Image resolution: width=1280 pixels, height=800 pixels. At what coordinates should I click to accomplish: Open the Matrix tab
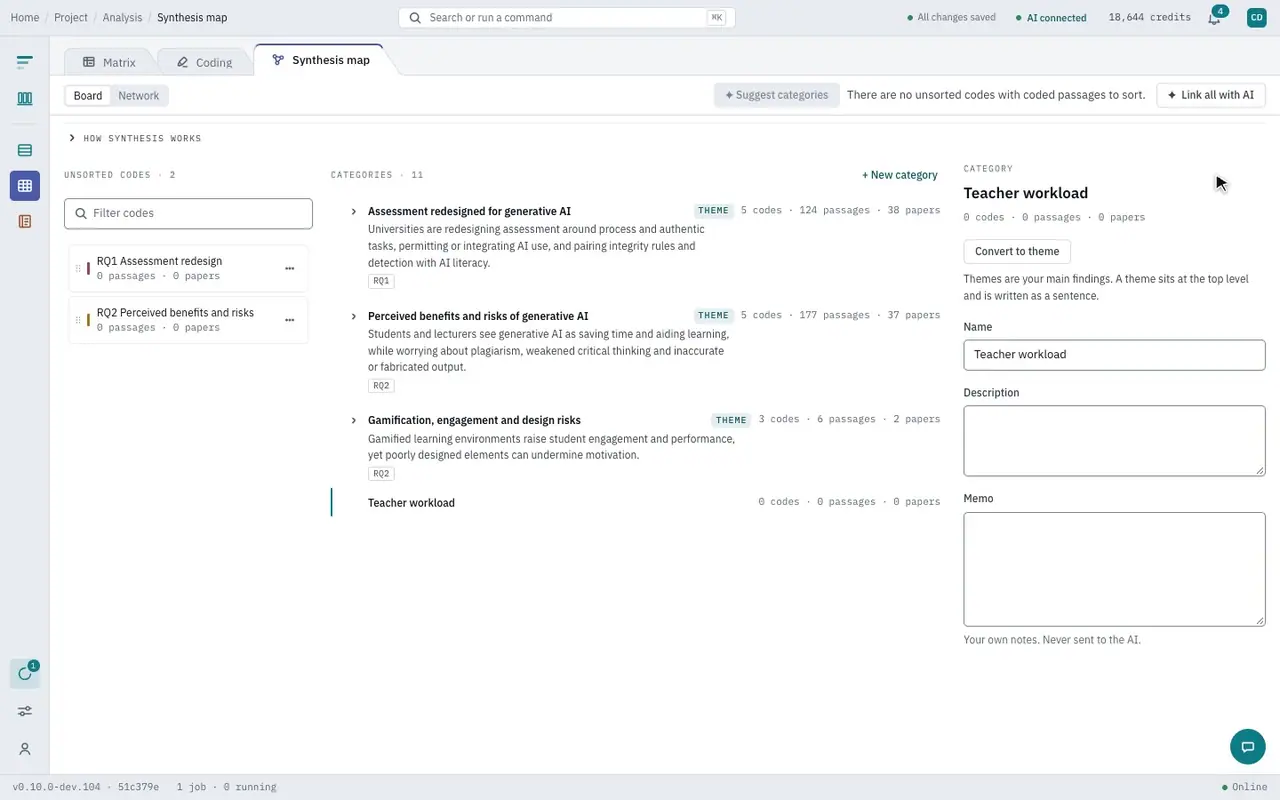pyautogui.click(x=109, y=62)
